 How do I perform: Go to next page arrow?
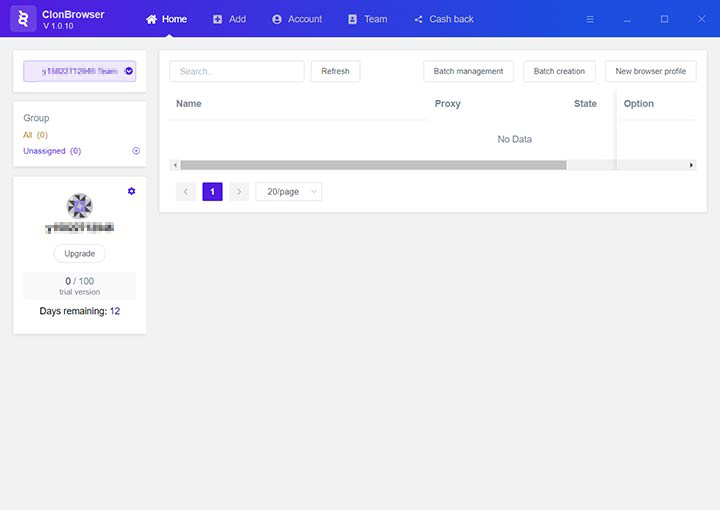pos(239,191)
